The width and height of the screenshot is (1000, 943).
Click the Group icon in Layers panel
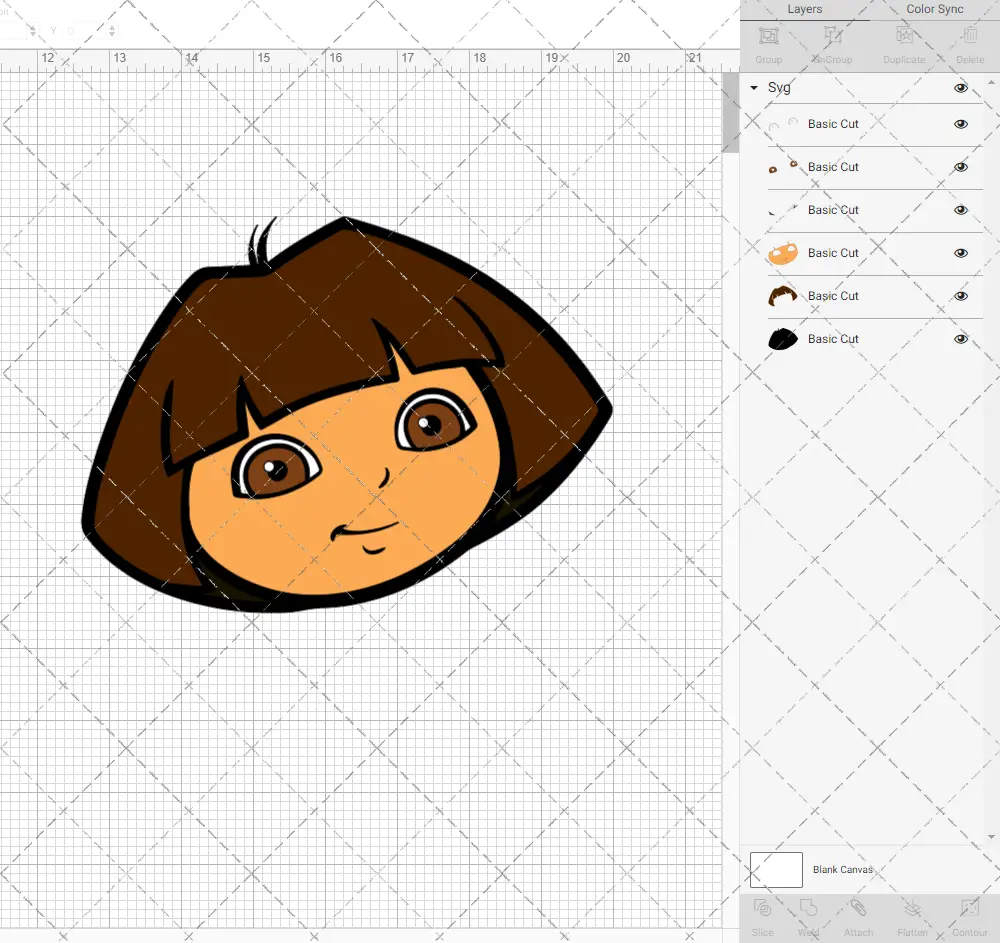[x=768, y=37]
